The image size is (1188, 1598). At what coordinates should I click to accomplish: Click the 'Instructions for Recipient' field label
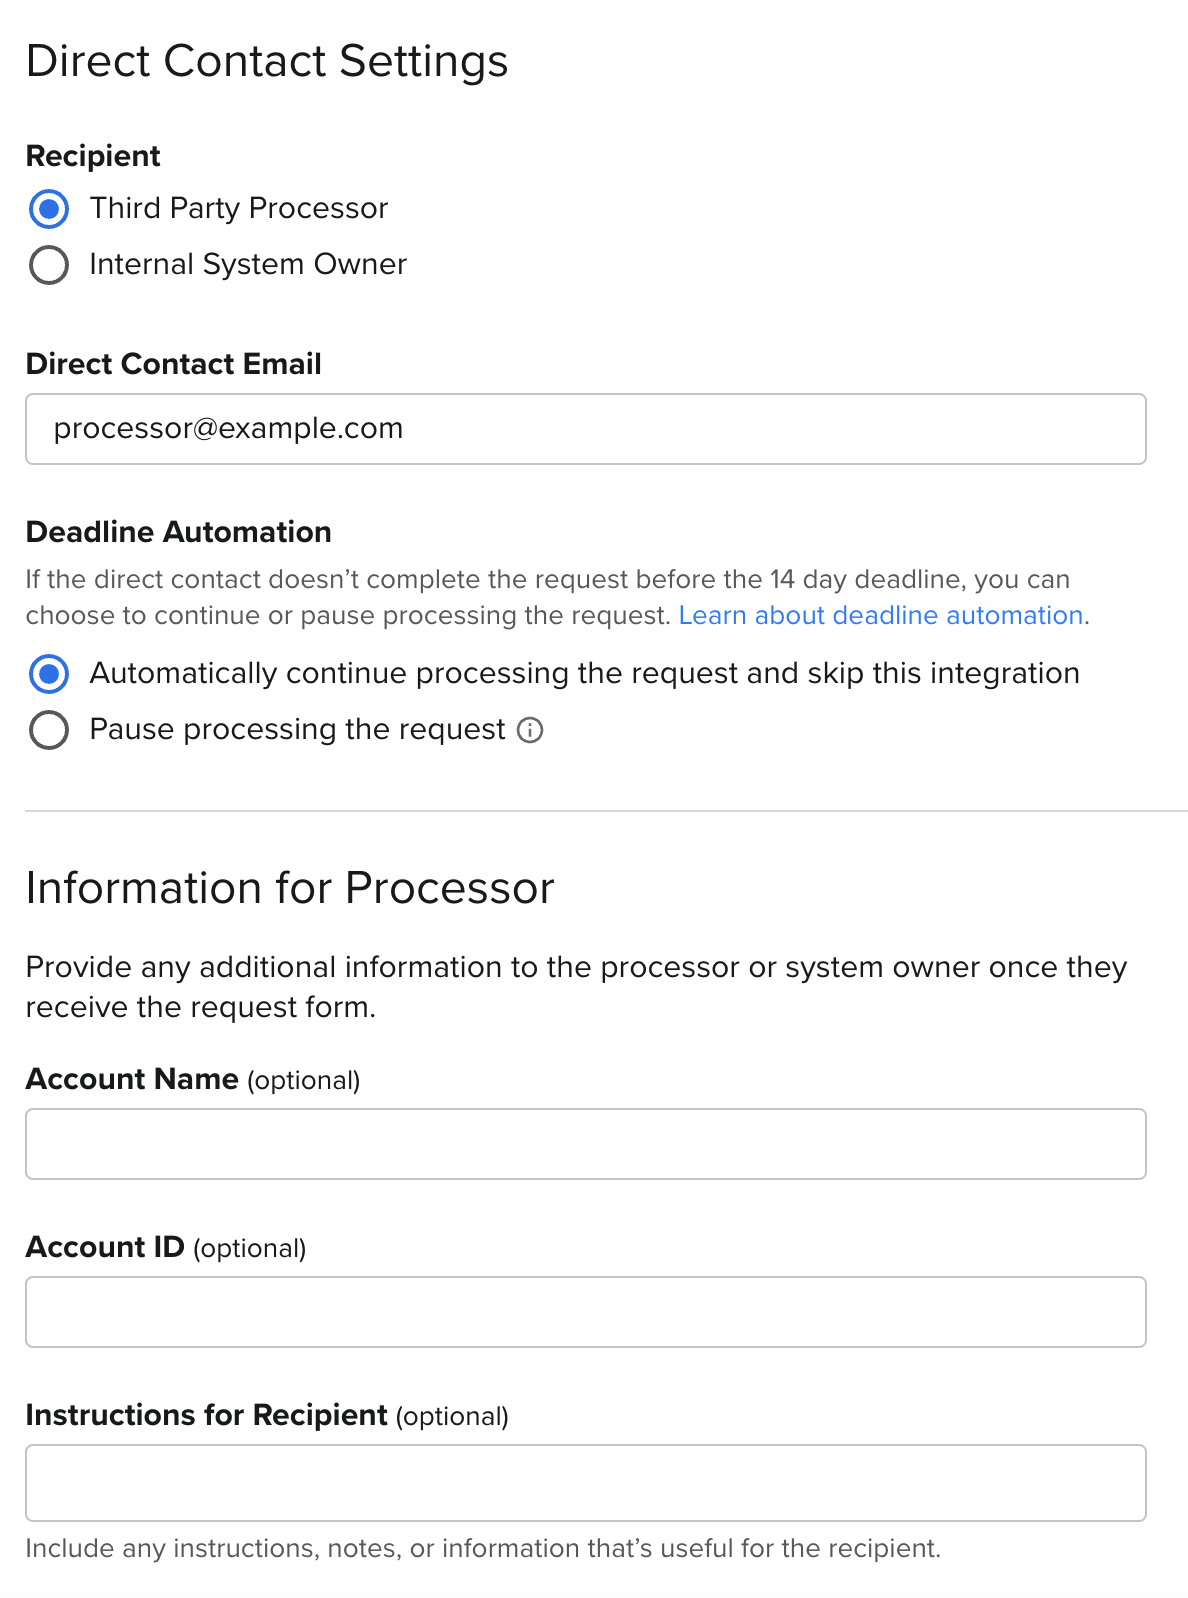click(x=206, y=1415)
